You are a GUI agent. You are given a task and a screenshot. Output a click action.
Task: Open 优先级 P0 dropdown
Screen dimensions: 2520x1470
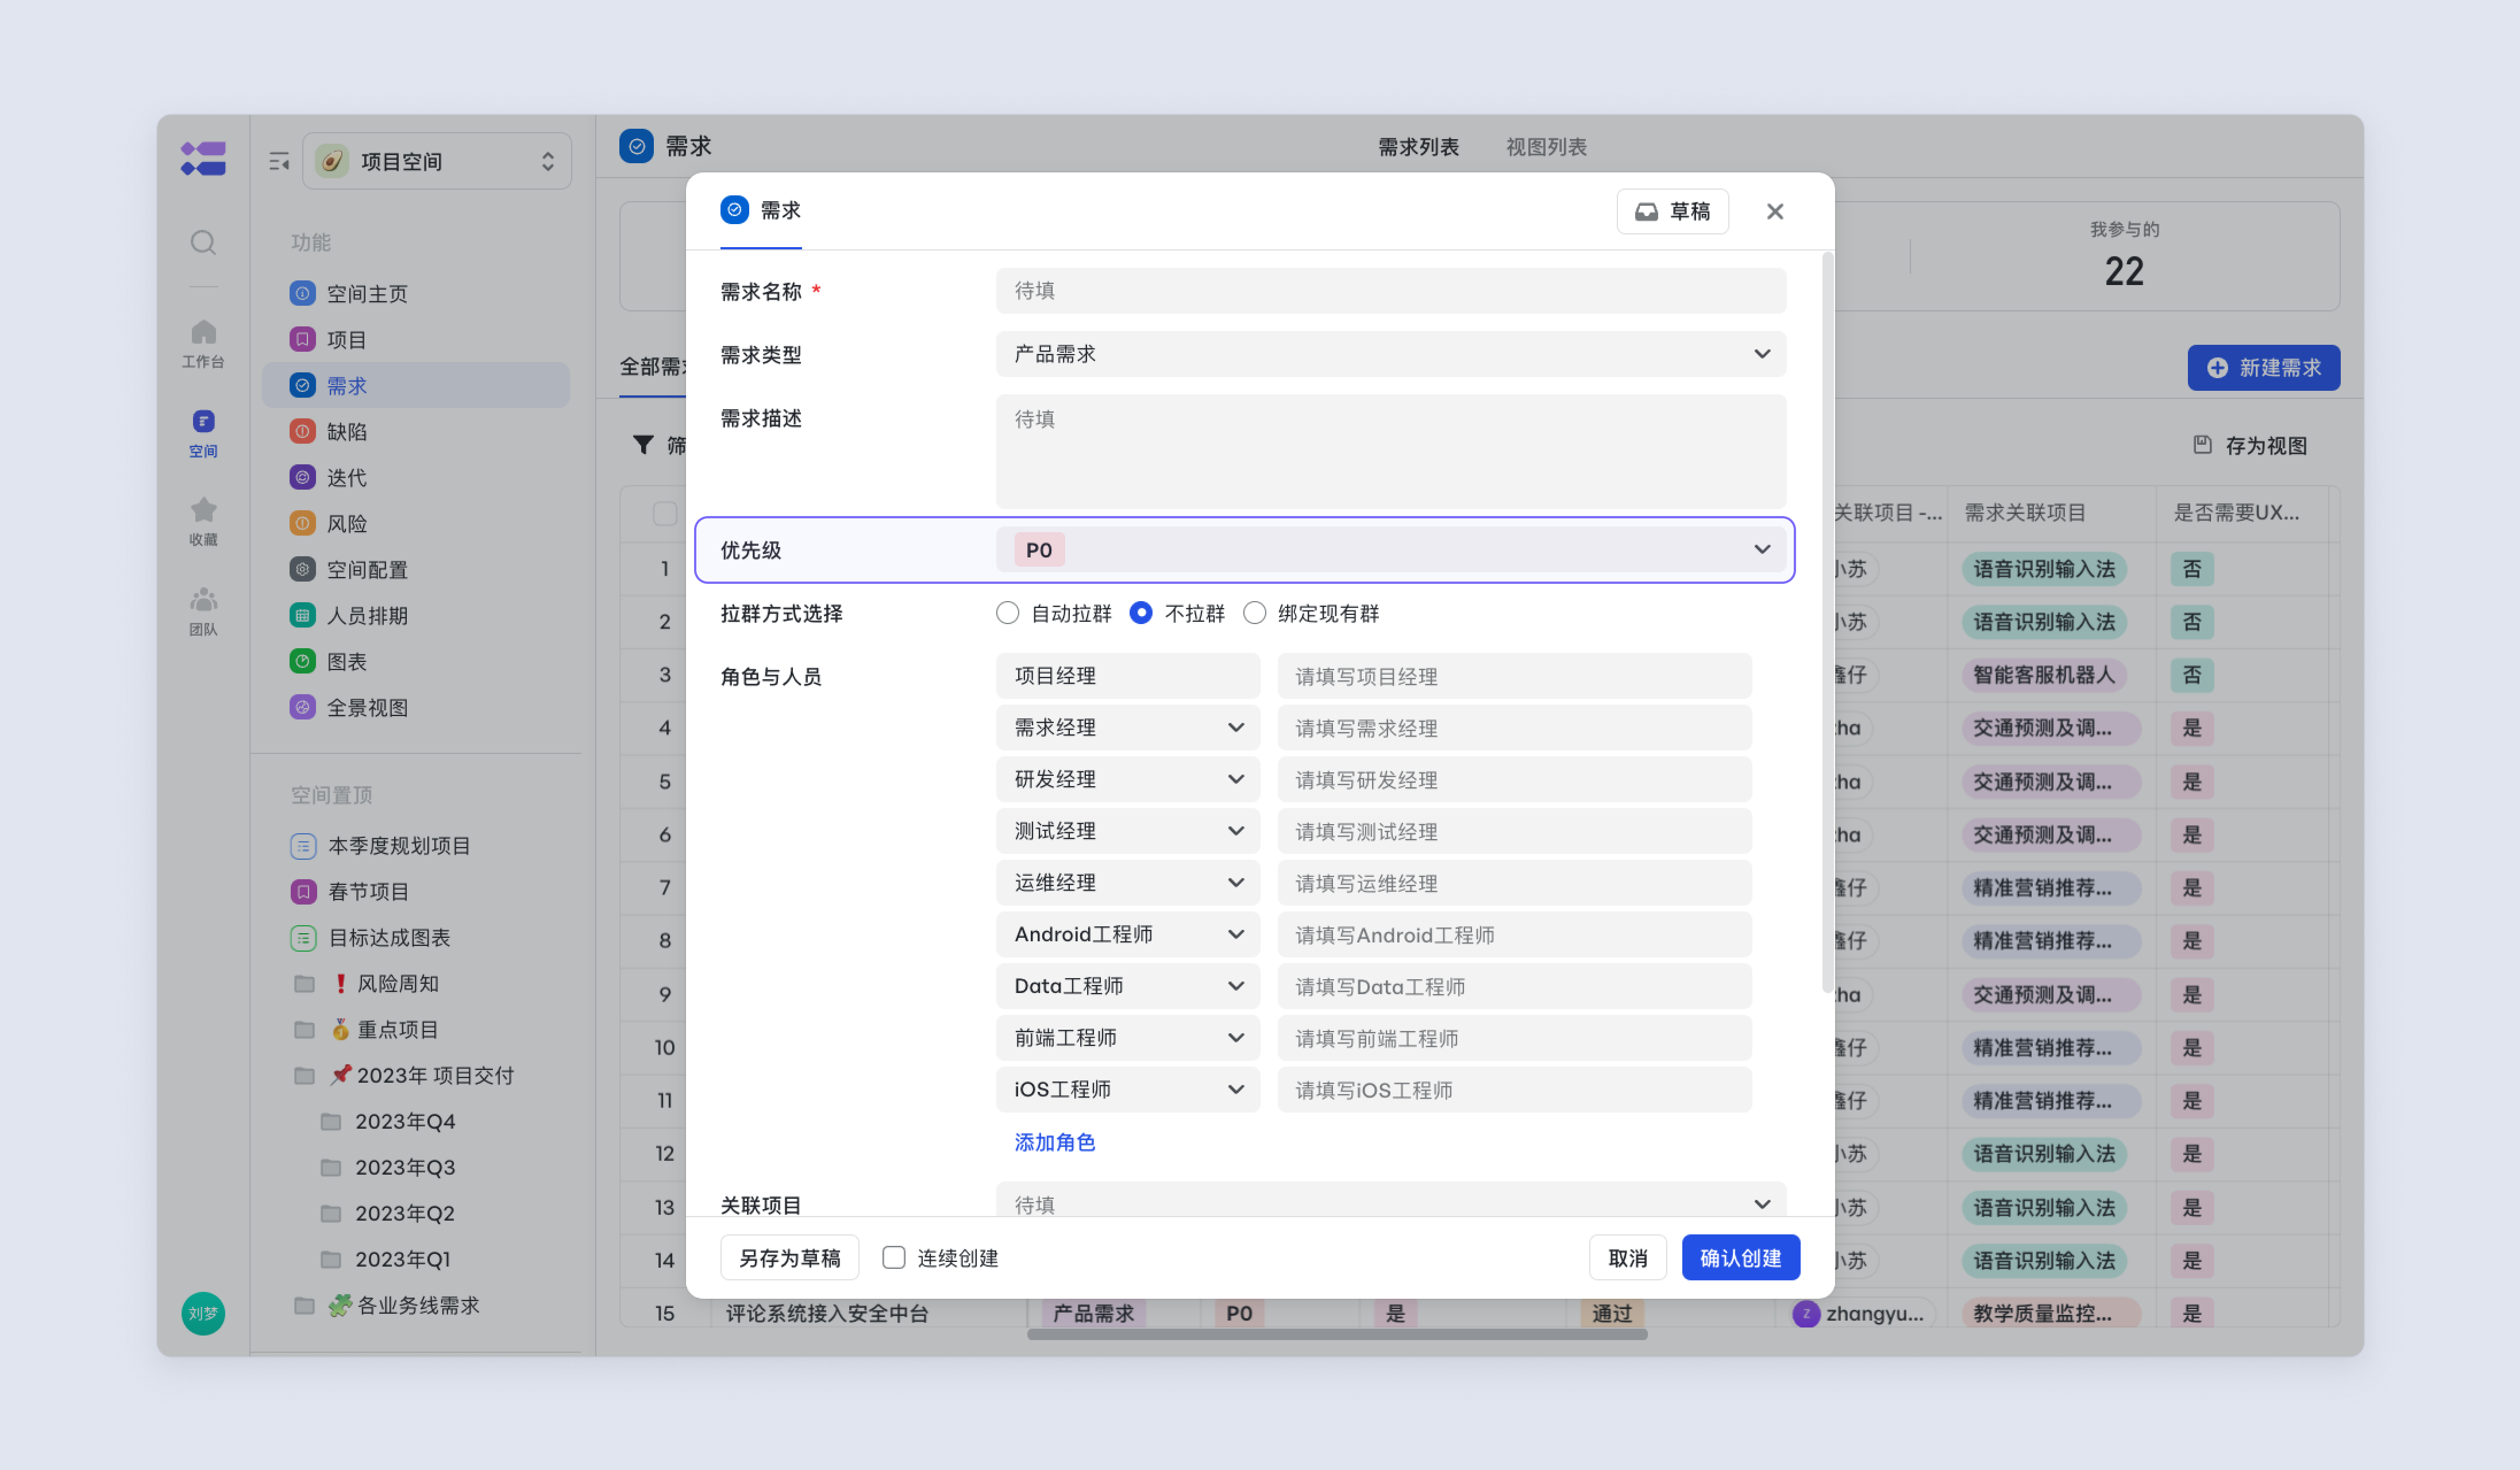[x=1390, y=549]
